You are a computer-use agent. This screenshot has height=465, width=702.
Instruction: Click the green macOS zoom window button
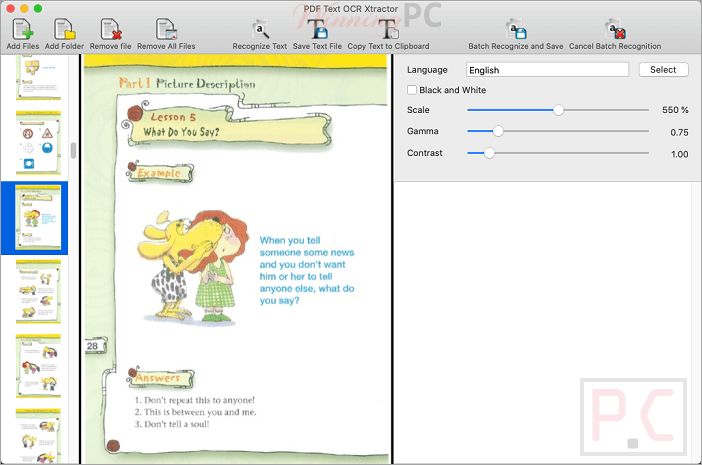[38, 9]
